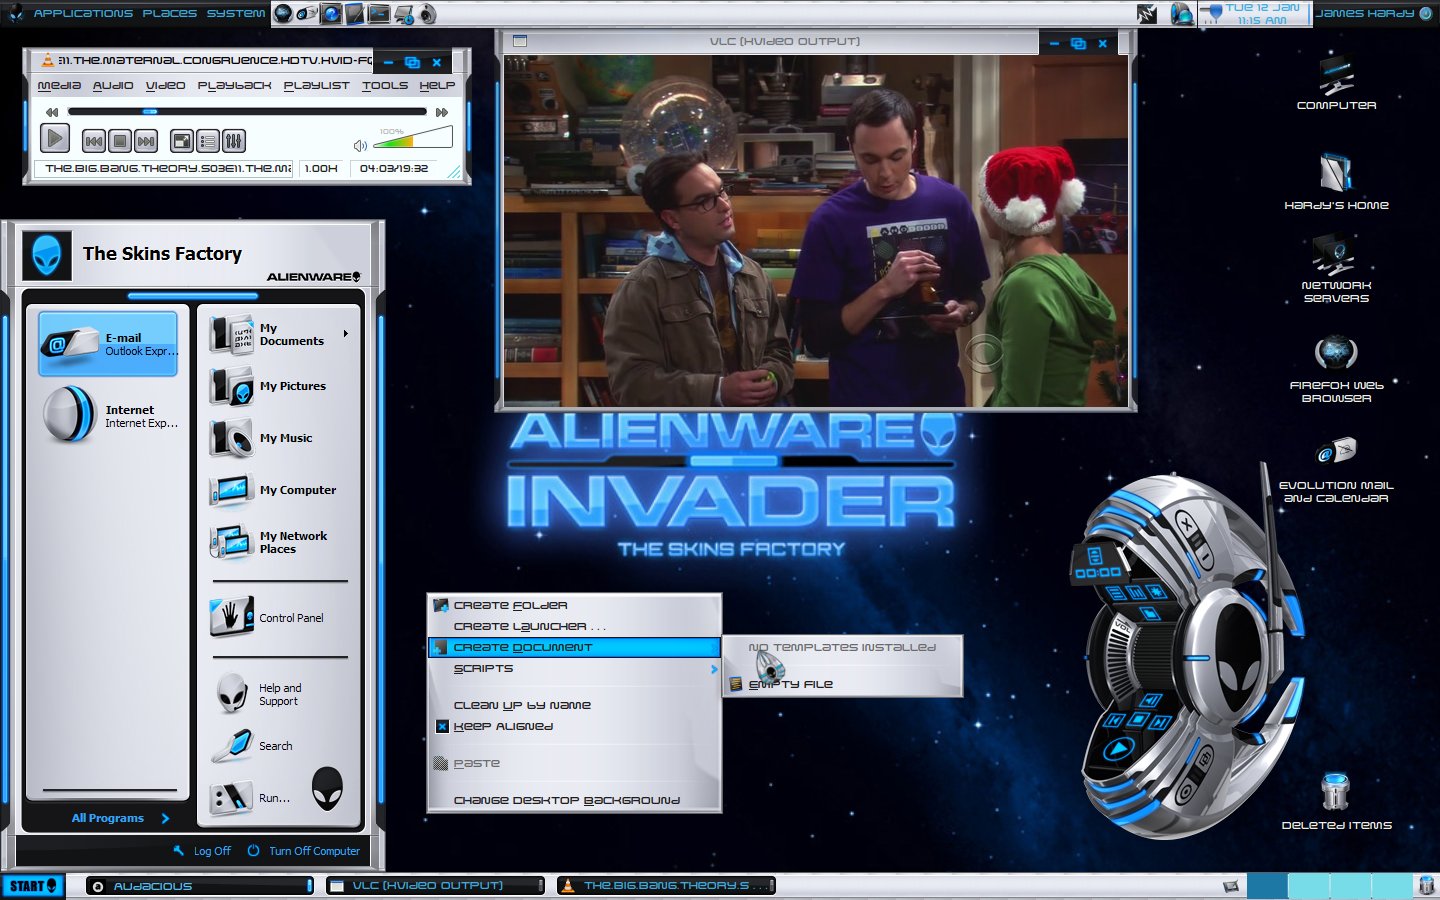Open the VLC Playback menu

(x=234, y=86)
